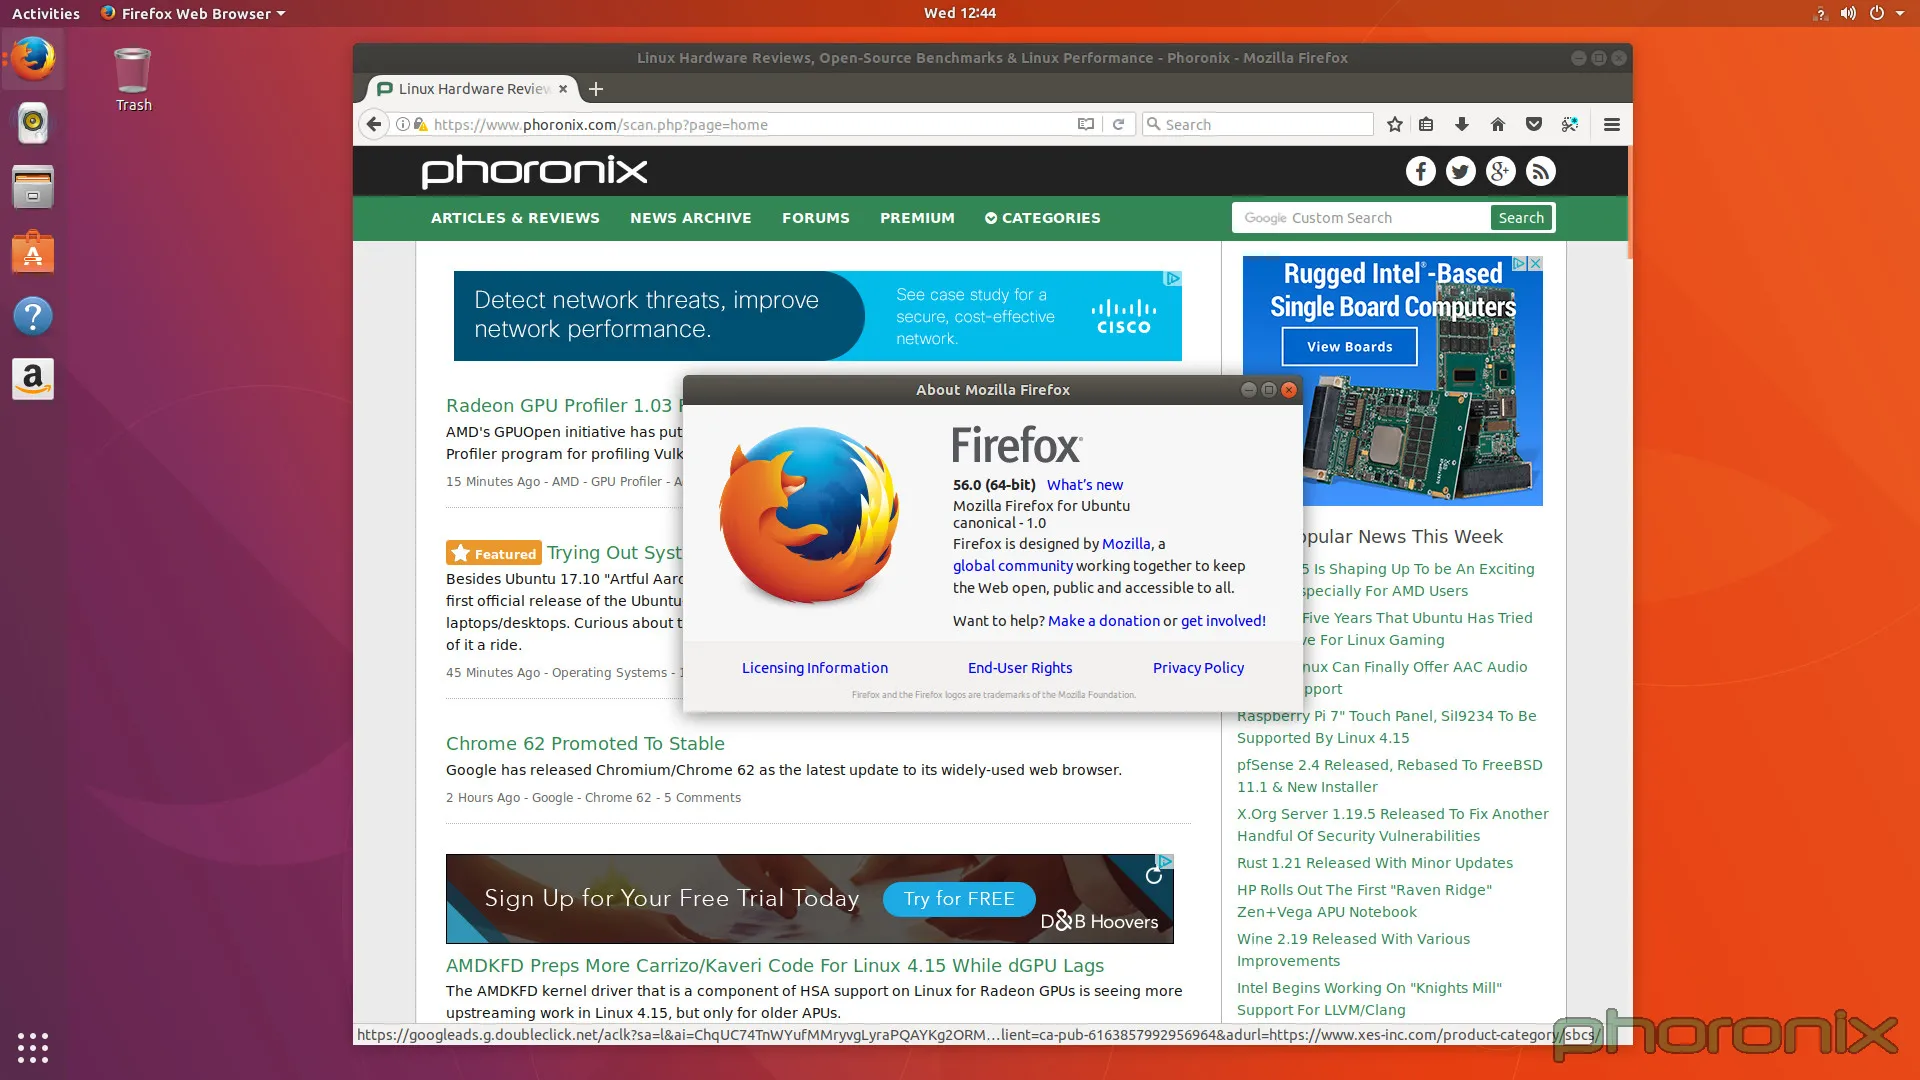Open the What's new link
This screenshot has height=1080, width=1920.
tap(1085, 485)
